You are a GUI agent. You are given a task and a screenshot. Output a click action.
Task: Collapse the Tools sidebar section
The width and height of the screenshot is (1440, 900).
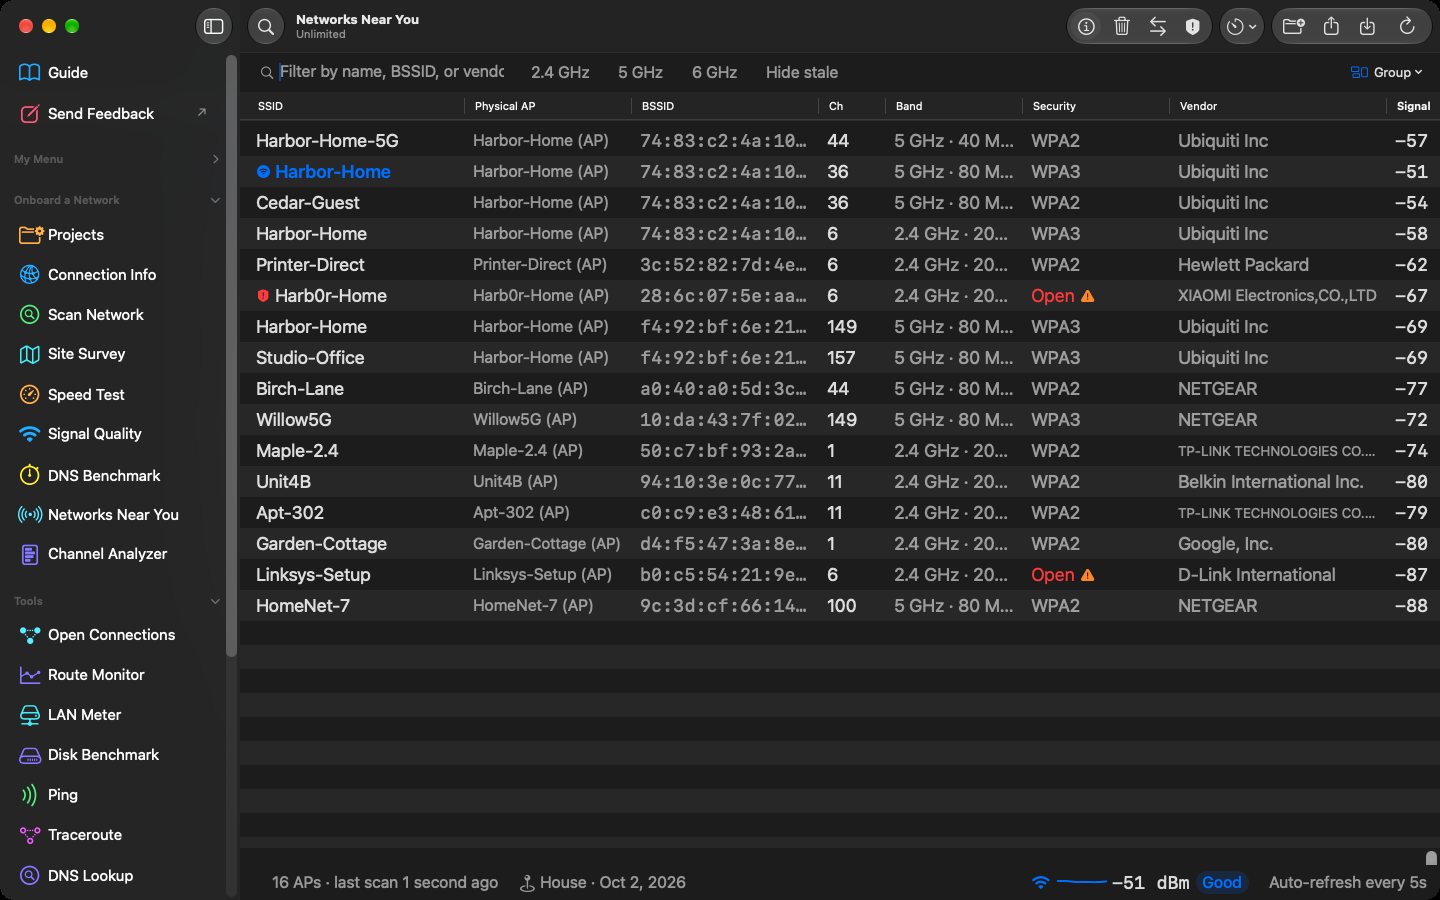[x=215, y=601]
